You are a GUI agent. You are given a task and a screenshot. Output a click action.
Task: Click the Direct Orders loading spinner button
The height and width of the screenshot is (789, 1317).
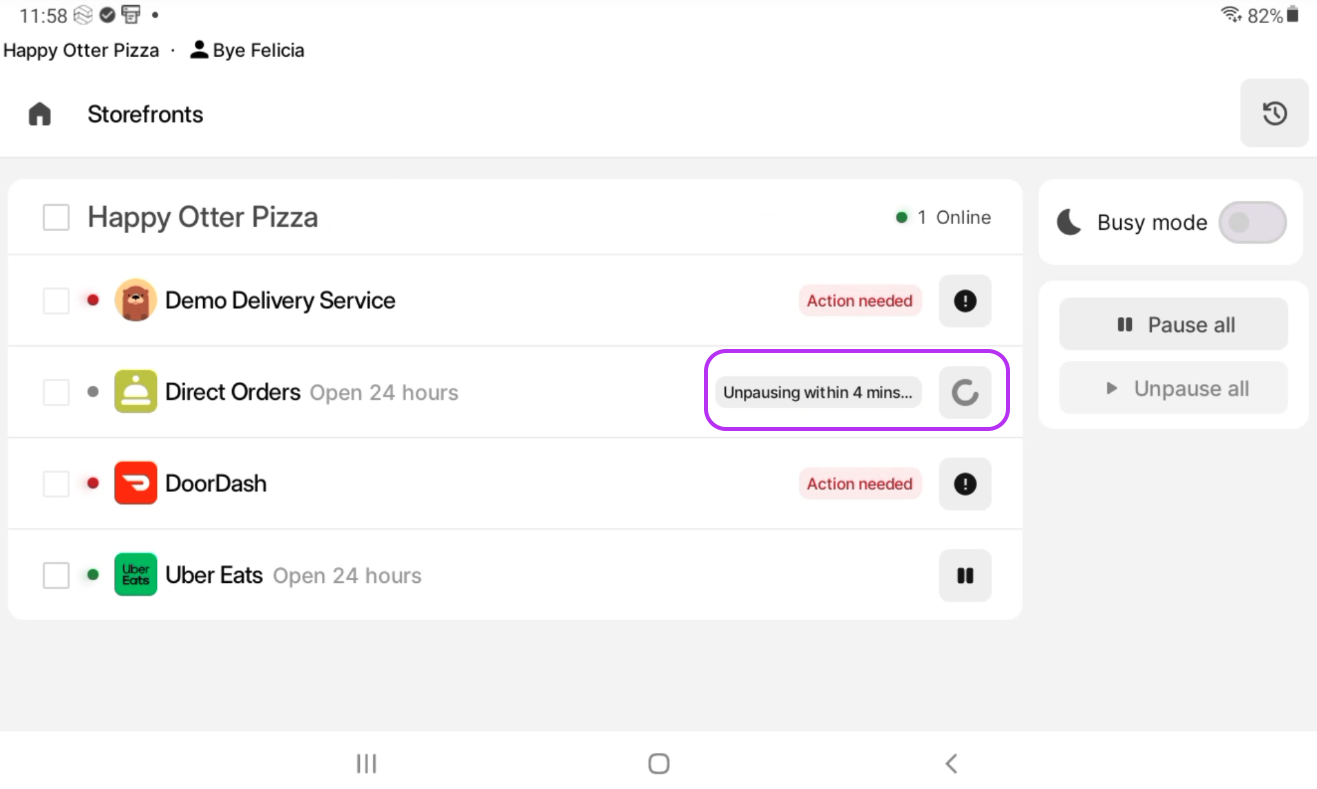[x=965, y=392]
